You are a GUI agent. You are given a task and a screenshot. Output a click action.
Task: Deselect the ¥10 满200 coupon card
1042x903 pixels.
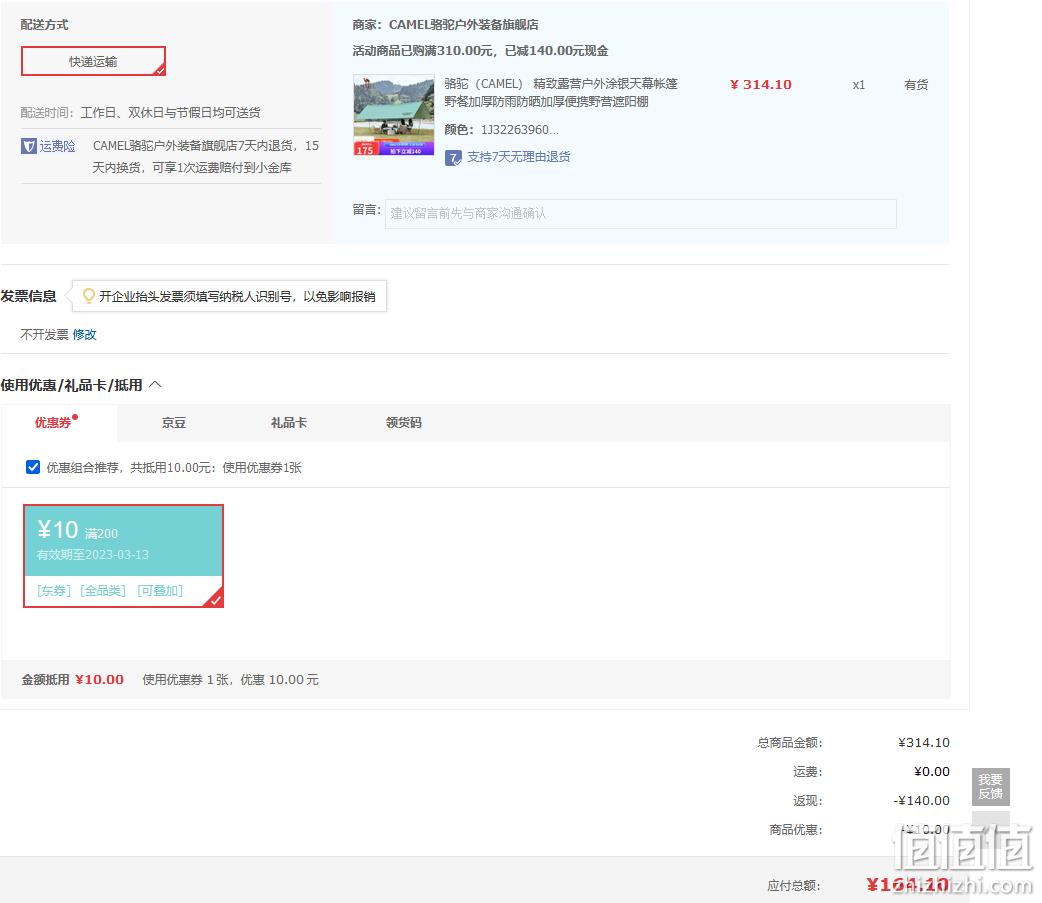(x=124, y=556)
